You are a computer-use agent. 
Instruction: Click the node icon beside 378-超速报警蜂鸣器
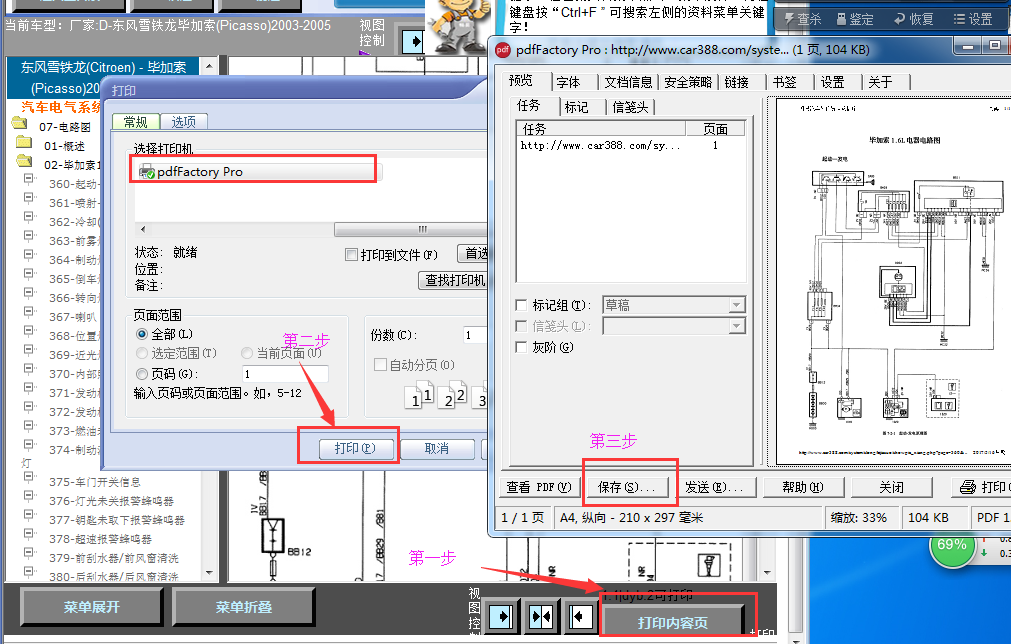(x=29, y=534)
